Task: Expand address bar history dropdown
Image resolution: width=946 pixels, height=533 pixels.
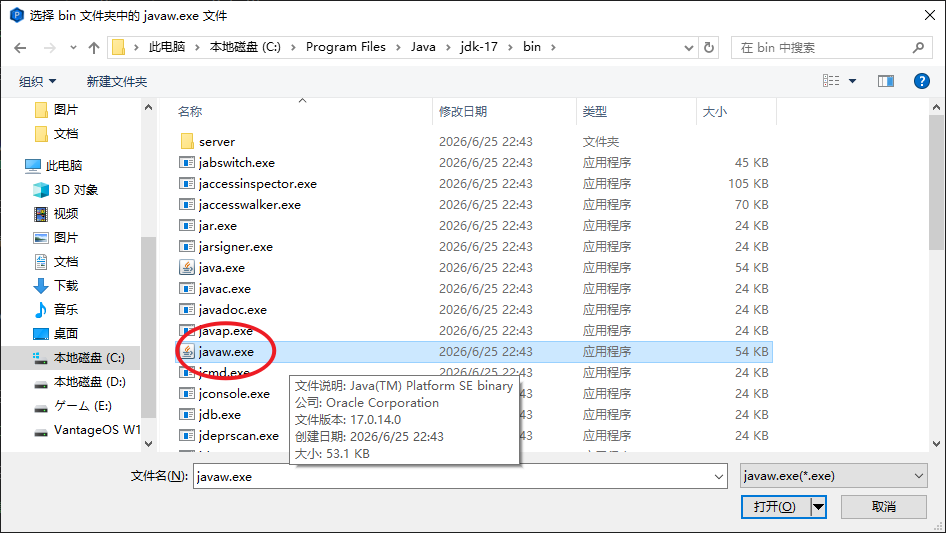Action: coord(688,48)
